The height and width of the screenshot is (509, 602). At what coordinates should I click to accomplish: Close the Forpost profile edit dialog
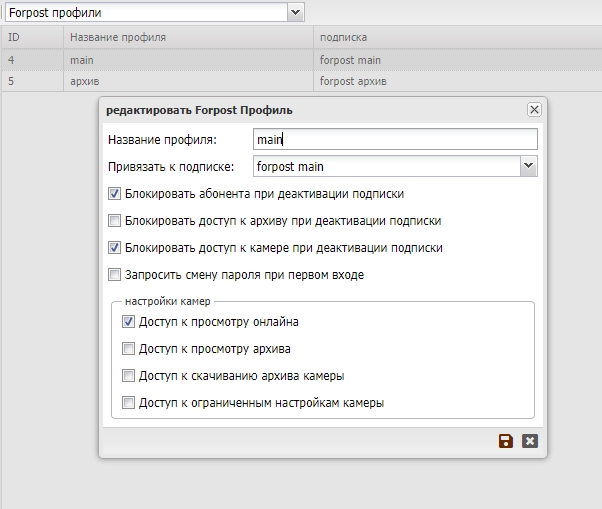[534, 109]
